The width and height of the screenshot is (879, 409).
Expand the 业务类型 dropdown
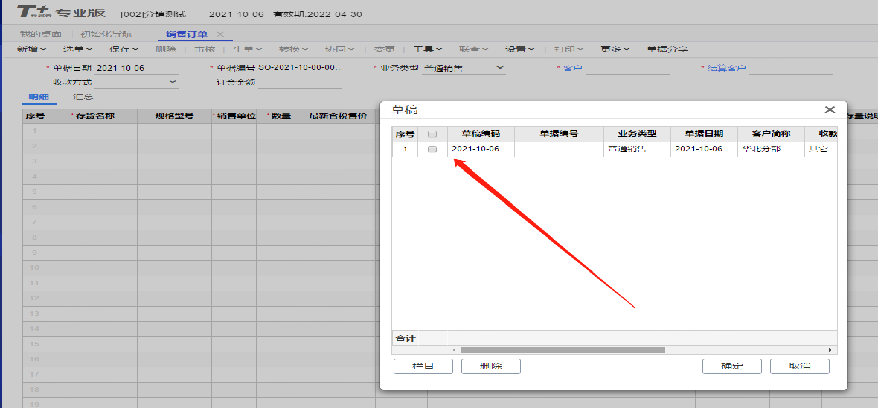pos(500,68)
